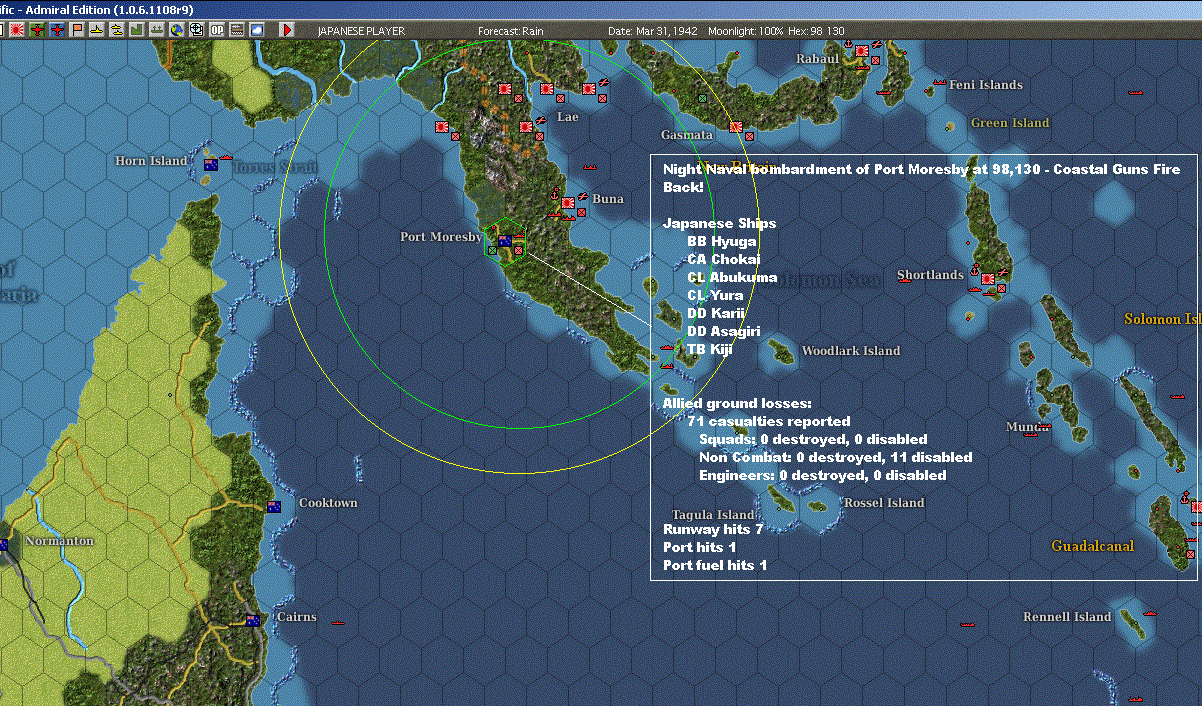Click the JAPANESE PLAYER label in the top bar
This screenshot has height=706, width=1202.
(361, 31)
